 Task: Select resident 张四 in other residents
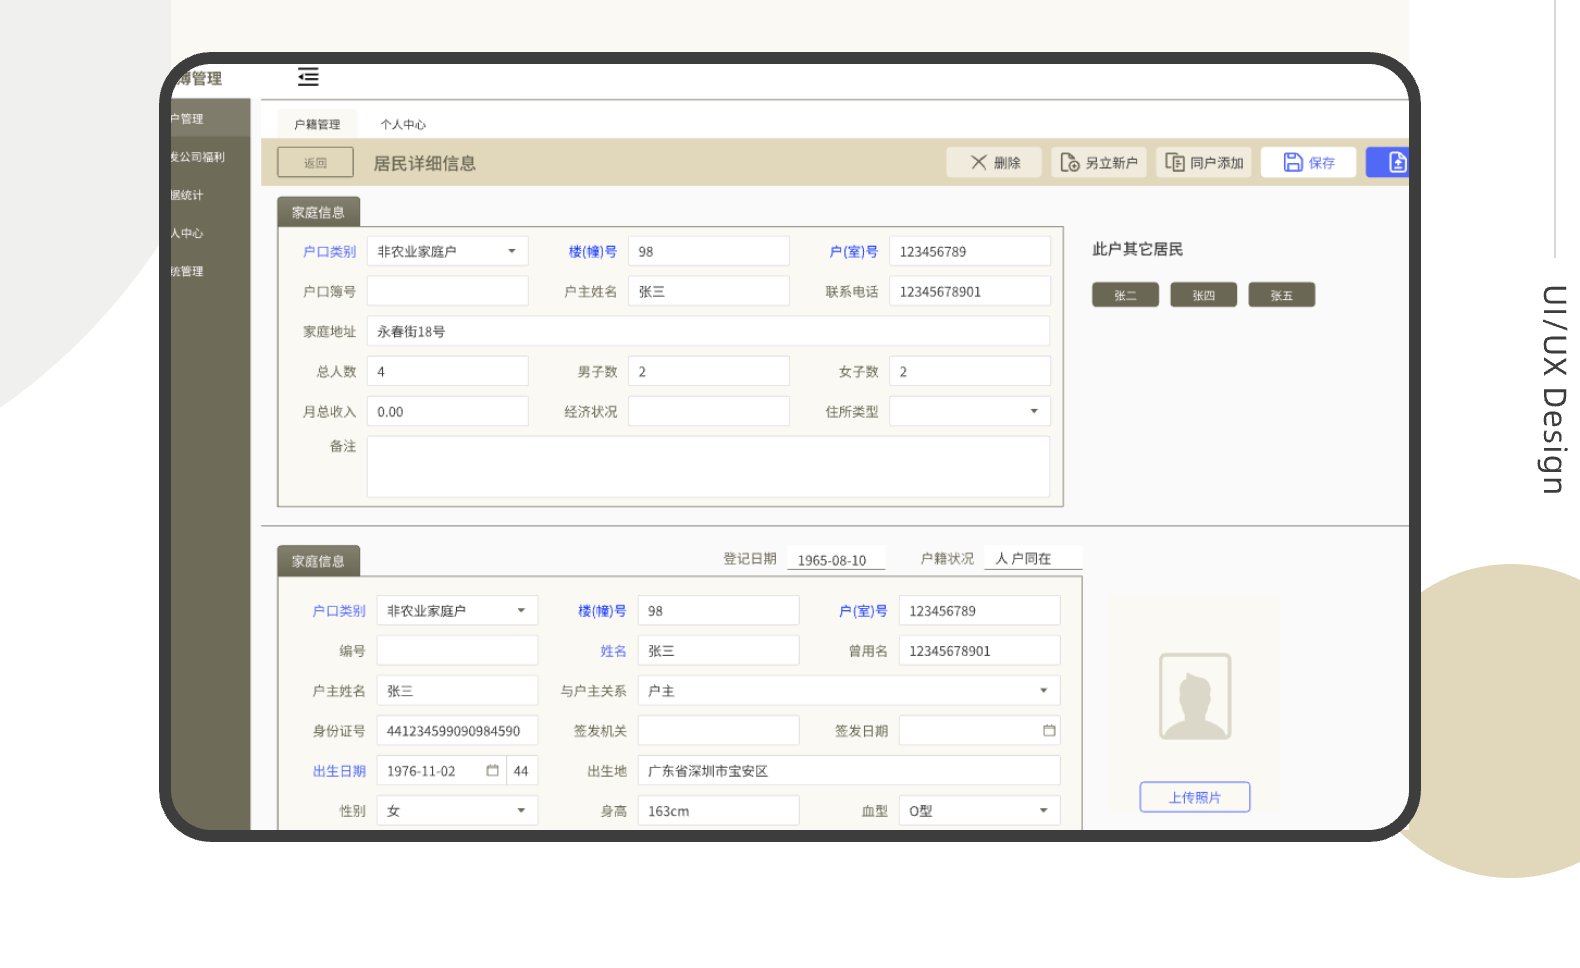1203,295
